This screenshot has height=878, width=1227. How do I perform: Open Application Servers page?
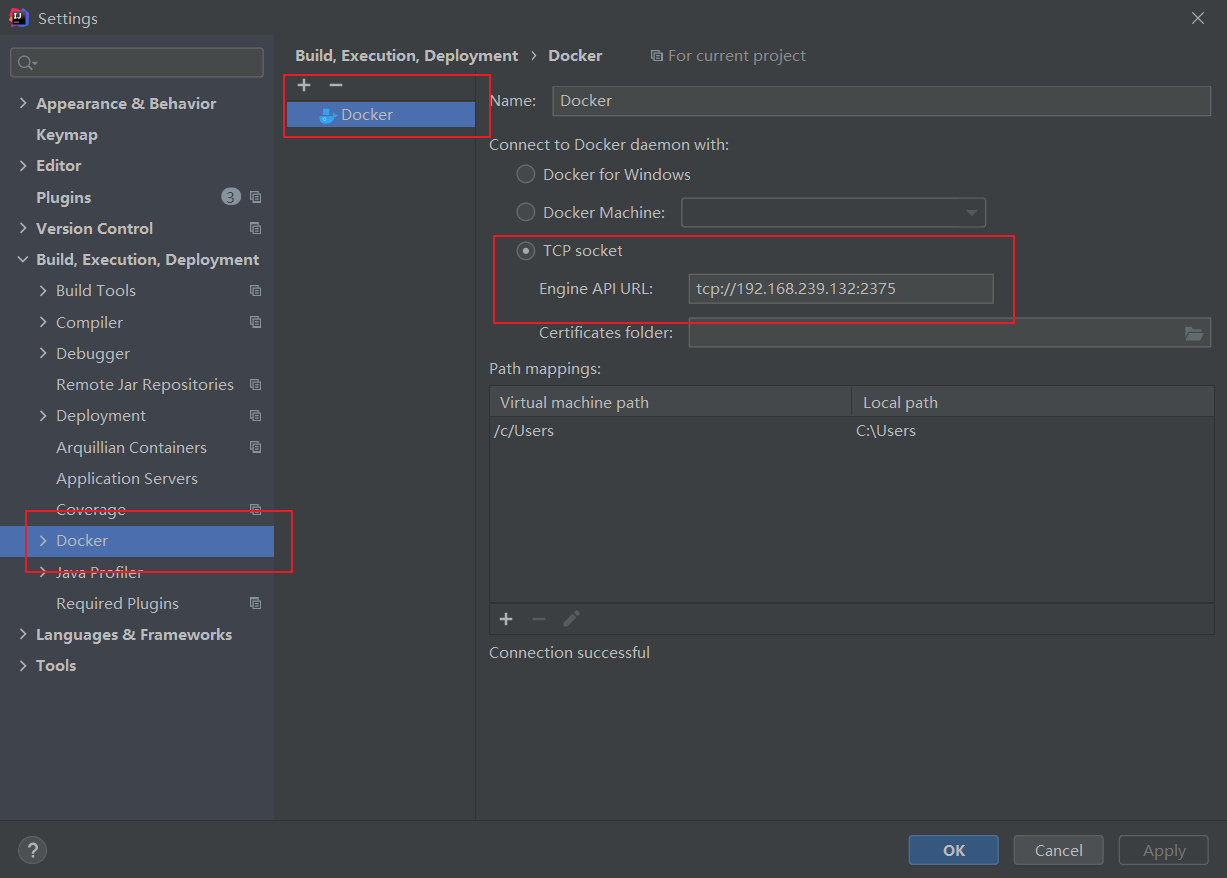pyautogui.click(x=127, y=478)
